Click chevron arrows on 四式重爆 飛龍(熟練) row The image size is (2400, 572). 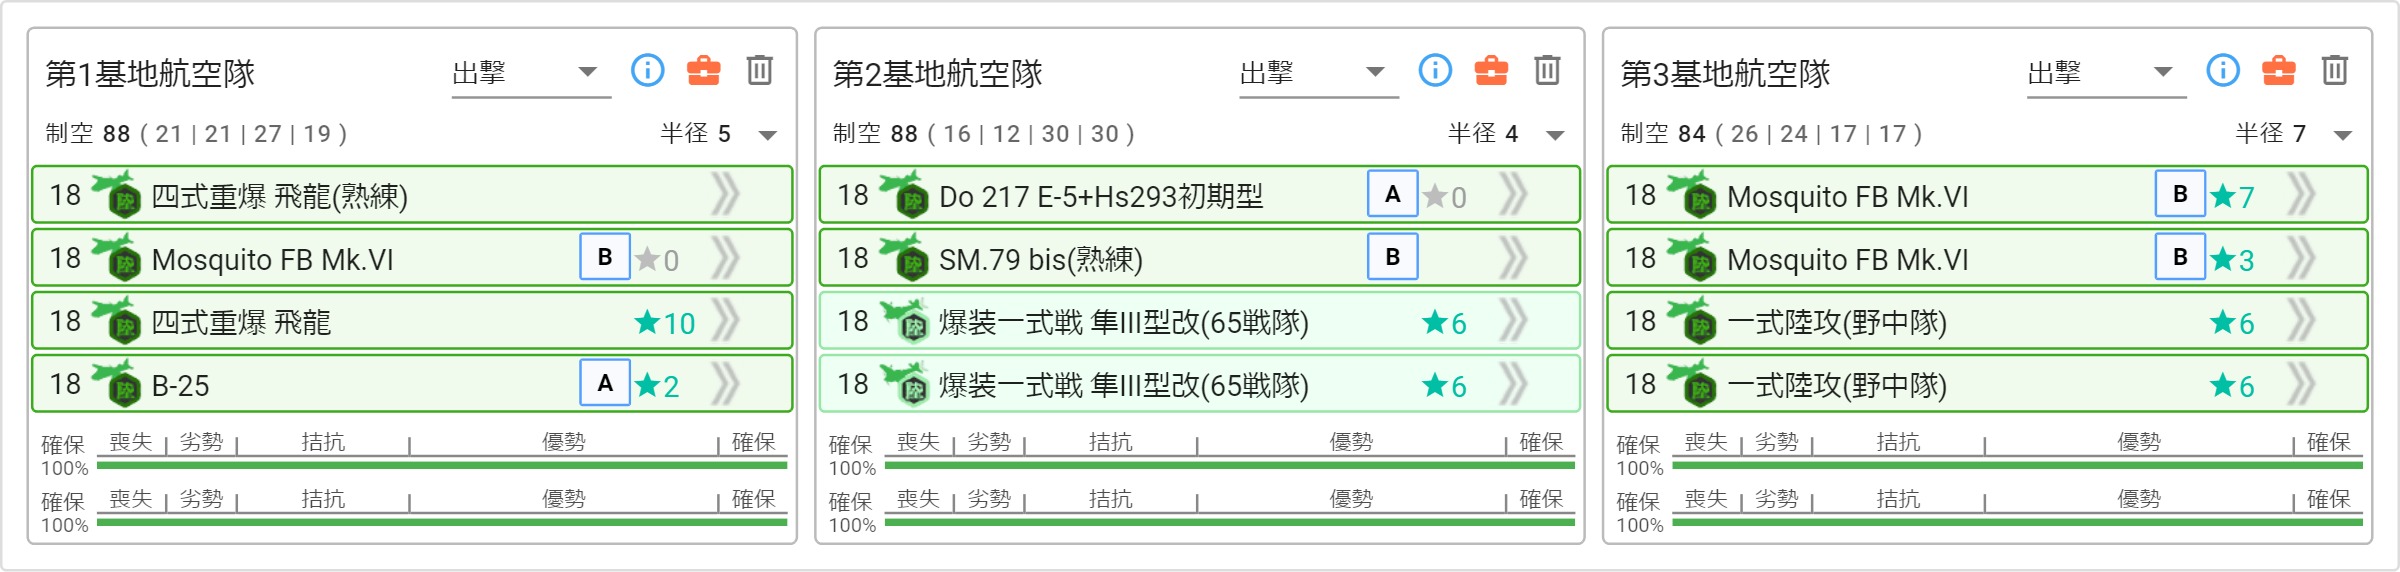pos(725,195)
